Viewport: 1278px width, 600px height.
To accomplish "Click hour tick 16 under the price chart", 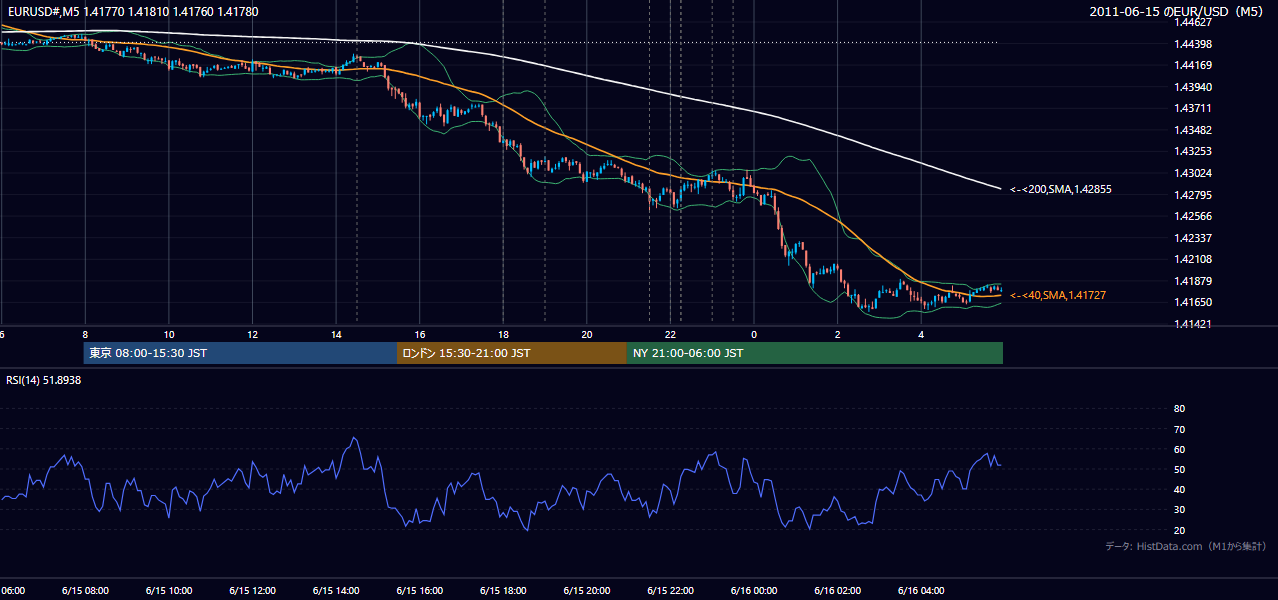I will tap(420, 335).
